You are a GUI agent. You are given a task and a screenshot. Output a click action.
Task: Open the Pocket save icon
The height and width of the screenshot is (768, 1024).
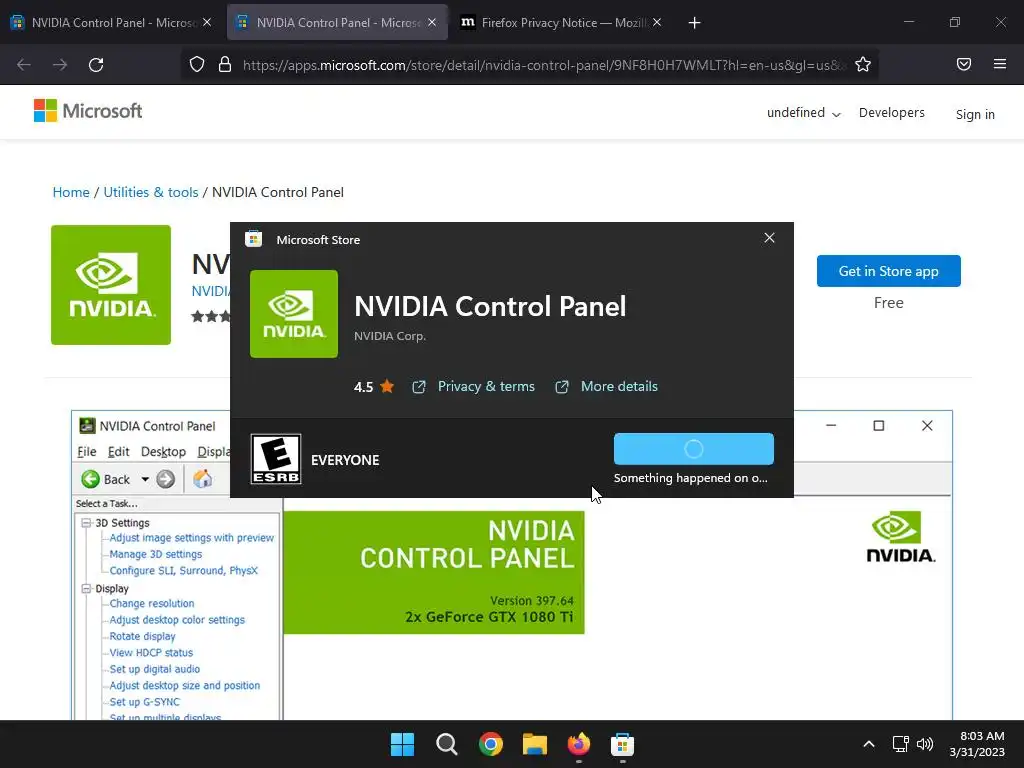click(x=964, y=64)
